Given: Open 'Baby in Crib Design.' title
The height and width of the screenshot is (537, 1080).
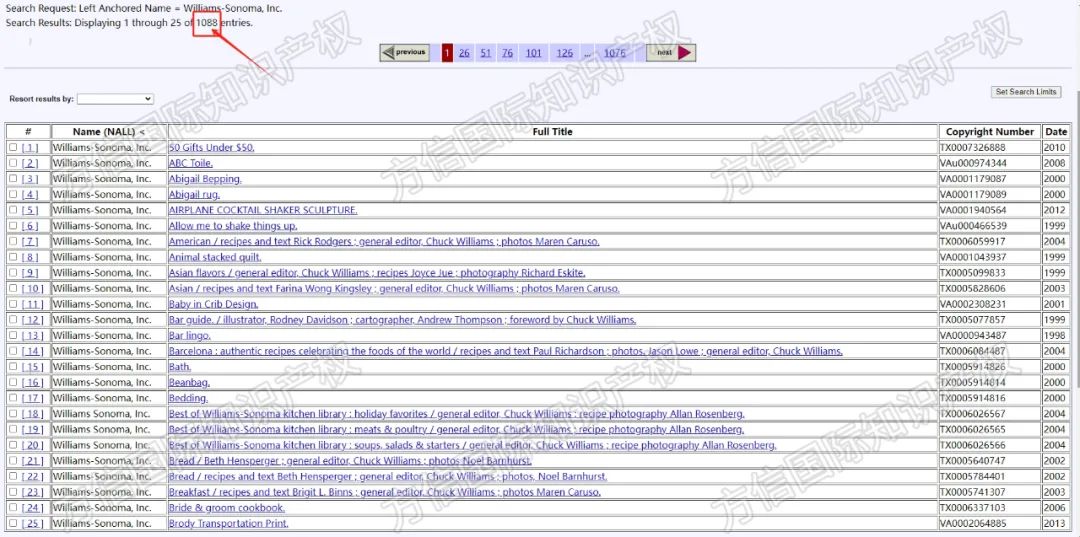Looking at the screenshot, I should click(214, 304).
